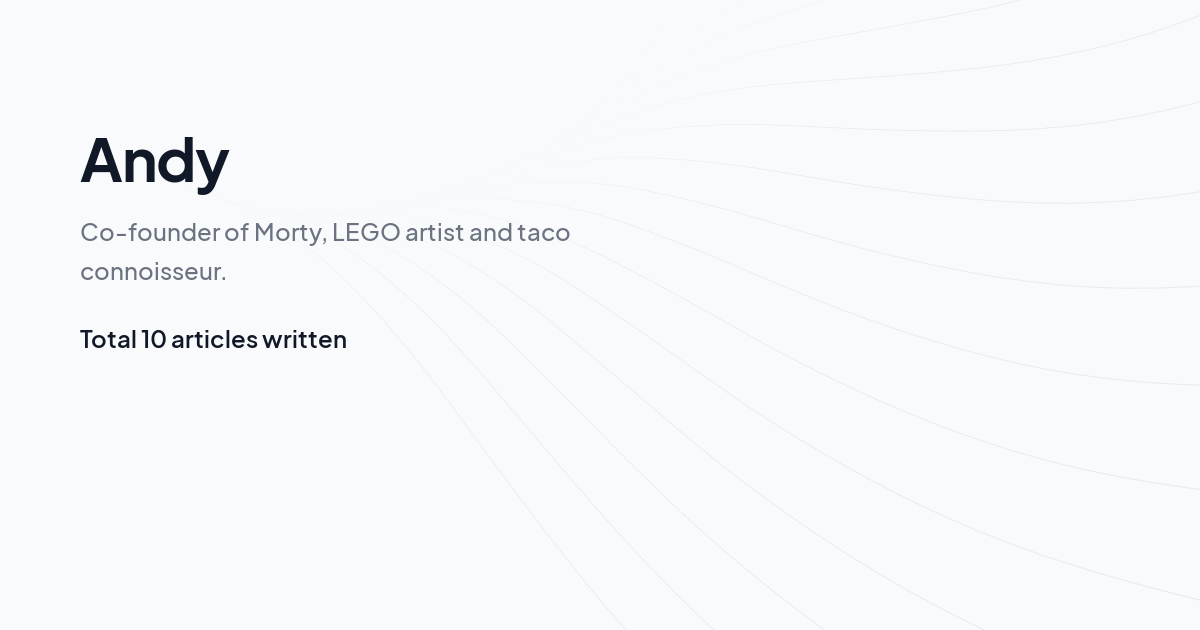Click the period after connoisseur

pos(223,279)
